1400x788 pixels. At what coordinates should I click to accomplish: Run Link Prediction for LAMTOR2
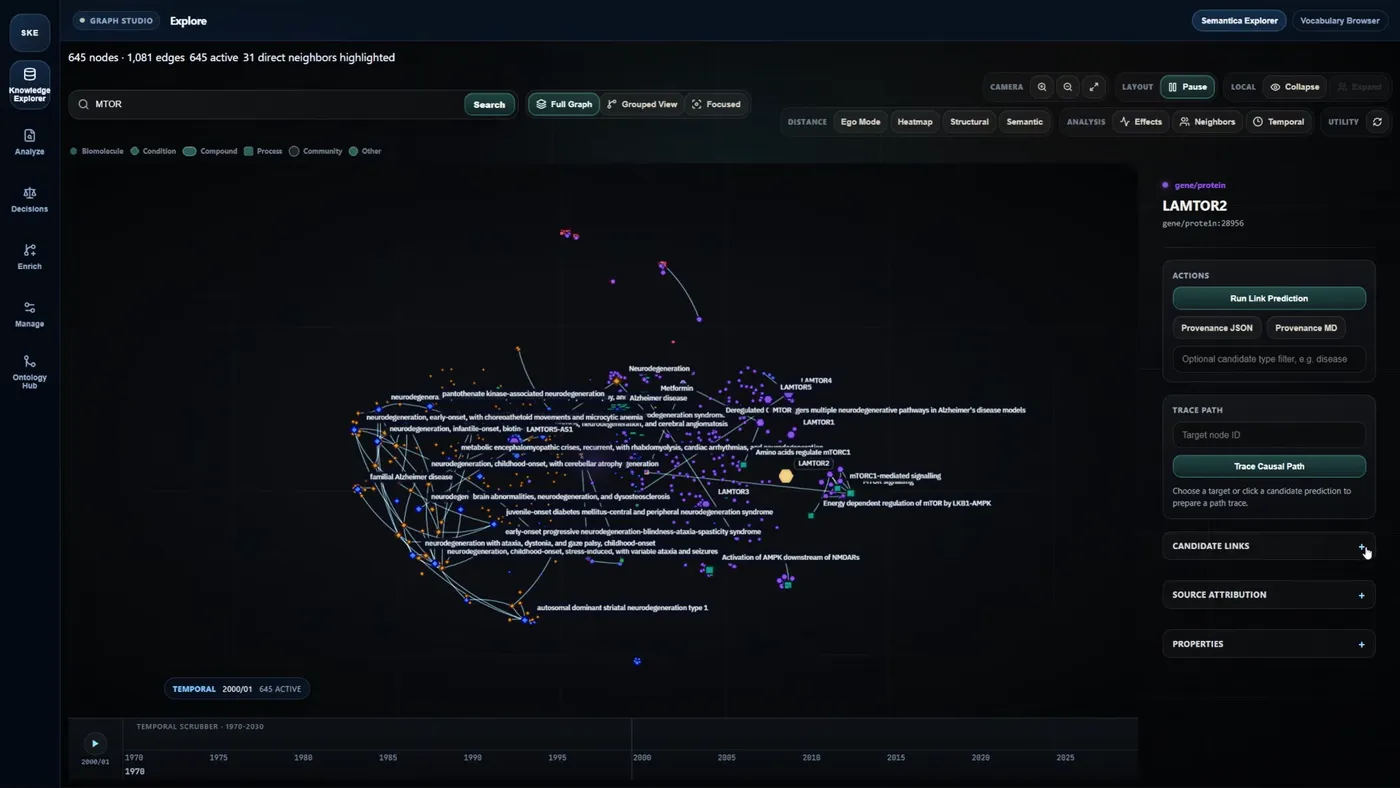(x=1269, y=298)
